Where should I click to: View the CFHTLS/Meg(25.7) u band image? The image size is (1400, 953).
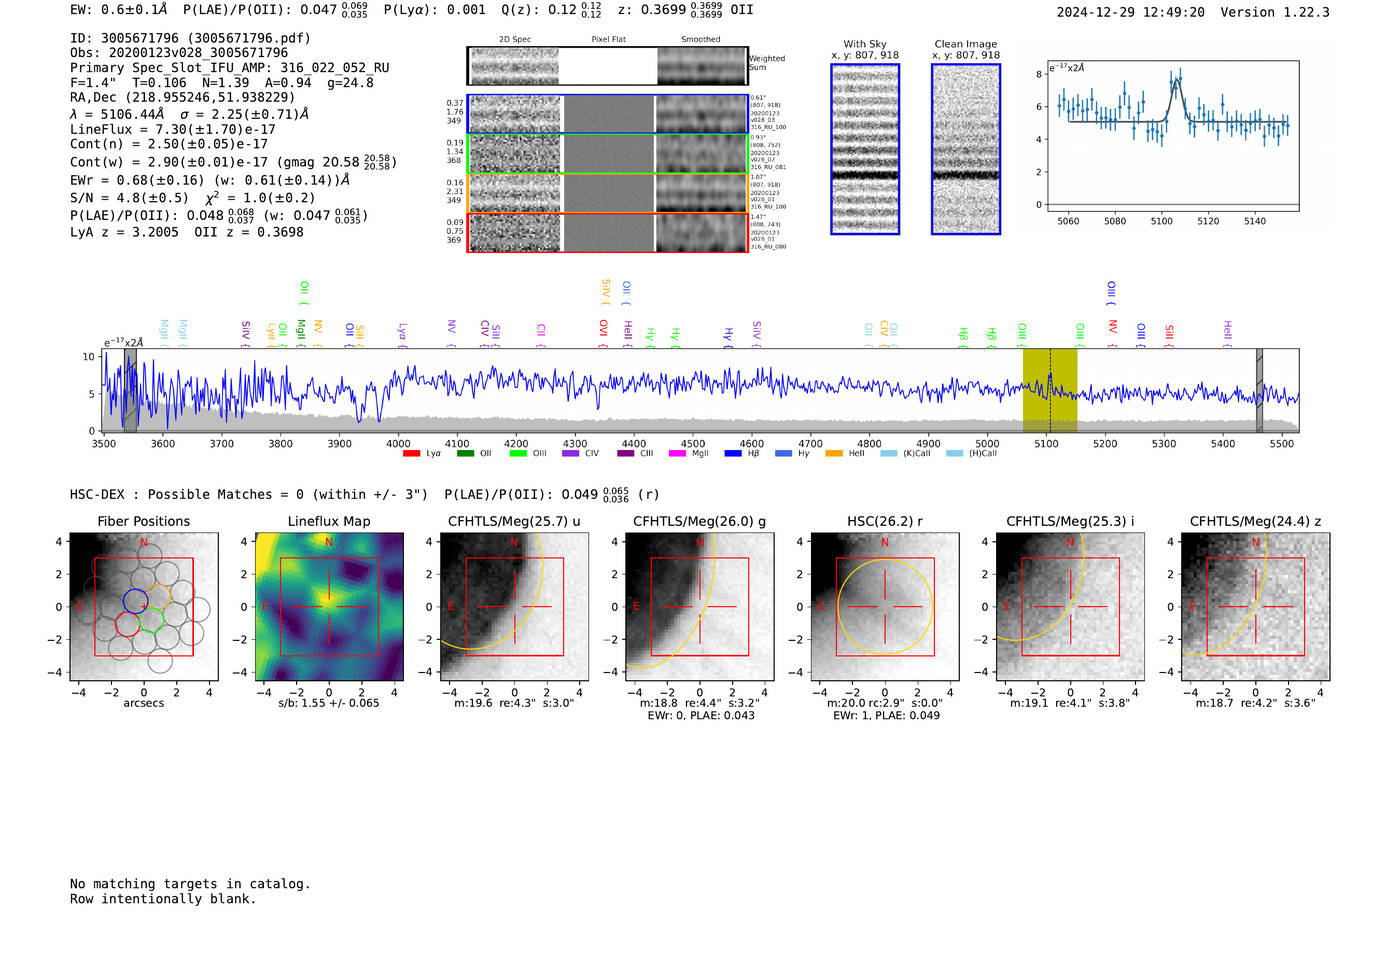click(x=514, y=607)
